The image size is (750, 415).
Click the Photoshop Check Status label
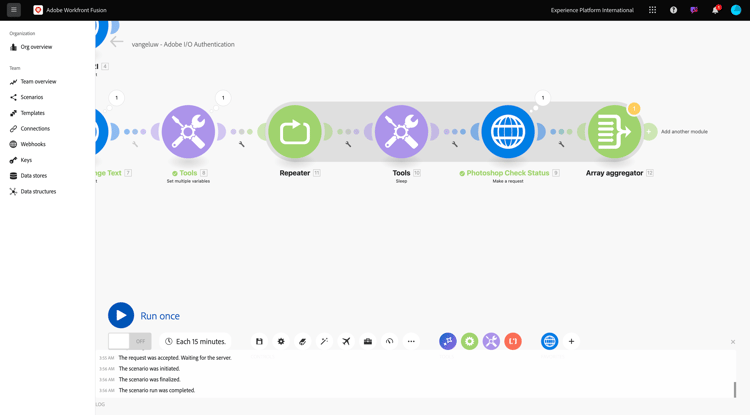pos(508,173)
